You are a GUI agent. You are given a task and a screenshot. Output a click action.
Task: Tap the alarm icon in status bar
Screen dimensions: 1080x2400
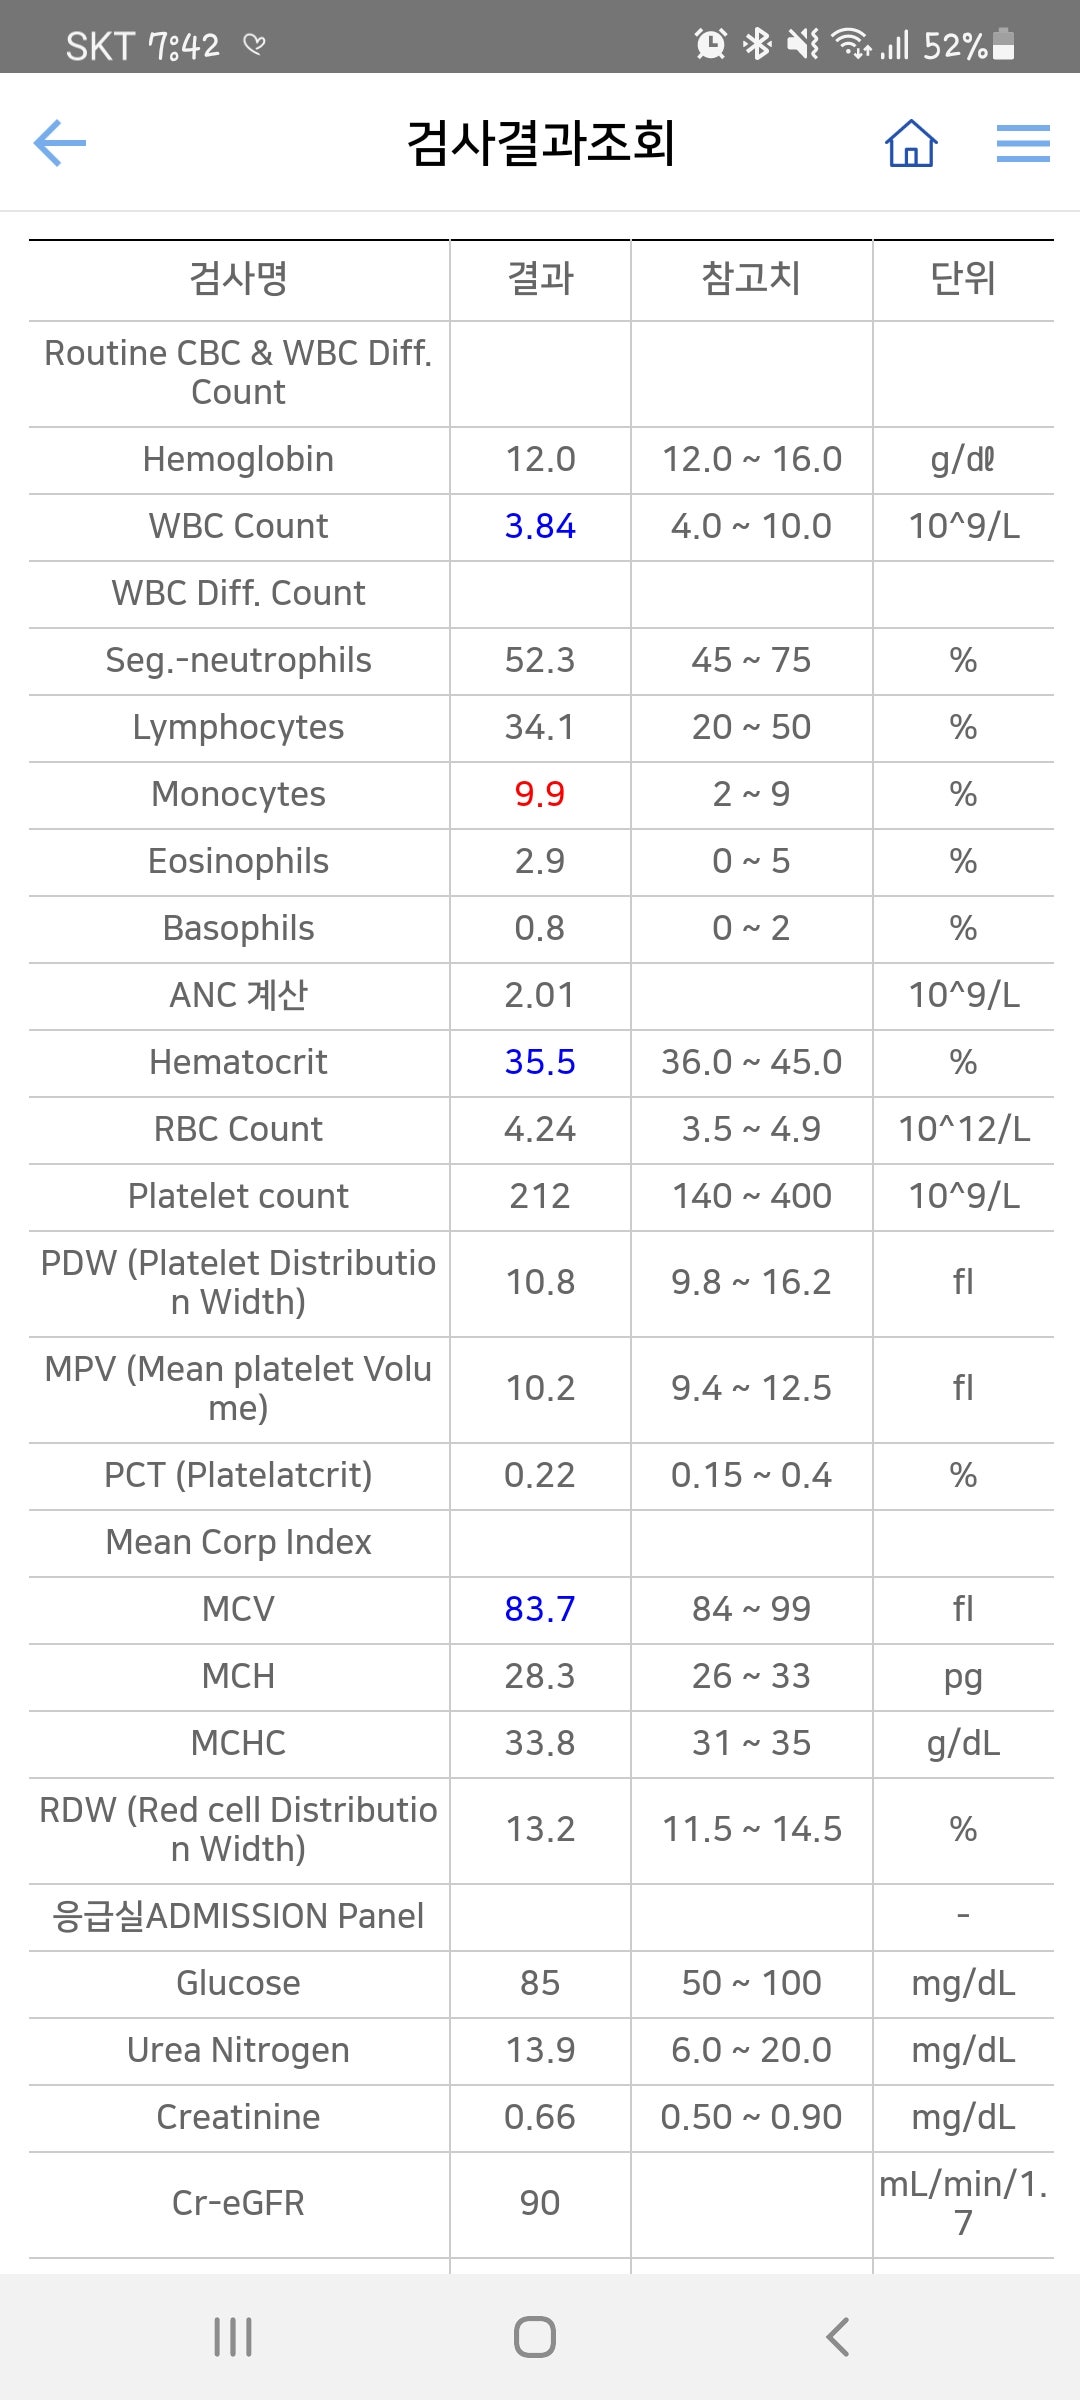click(x=711, y=44)
